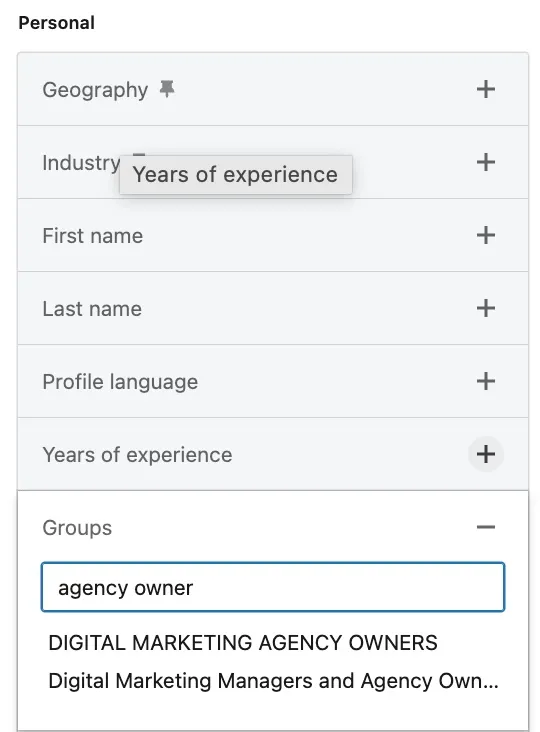Viewport: 540px width, 732px height.
Task: Expand the Years of experience row
Action: [273, 454]
